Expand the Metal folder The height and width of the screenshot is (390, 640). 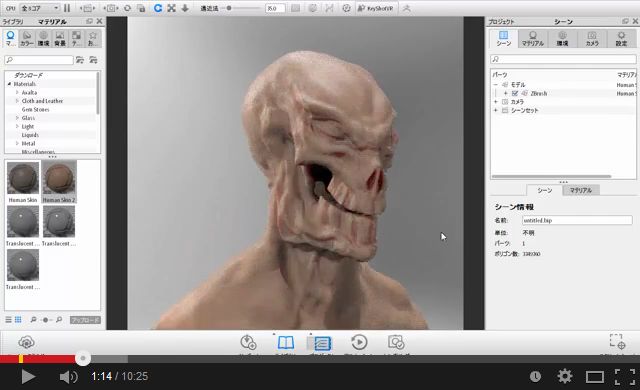[x=17, y=144]
